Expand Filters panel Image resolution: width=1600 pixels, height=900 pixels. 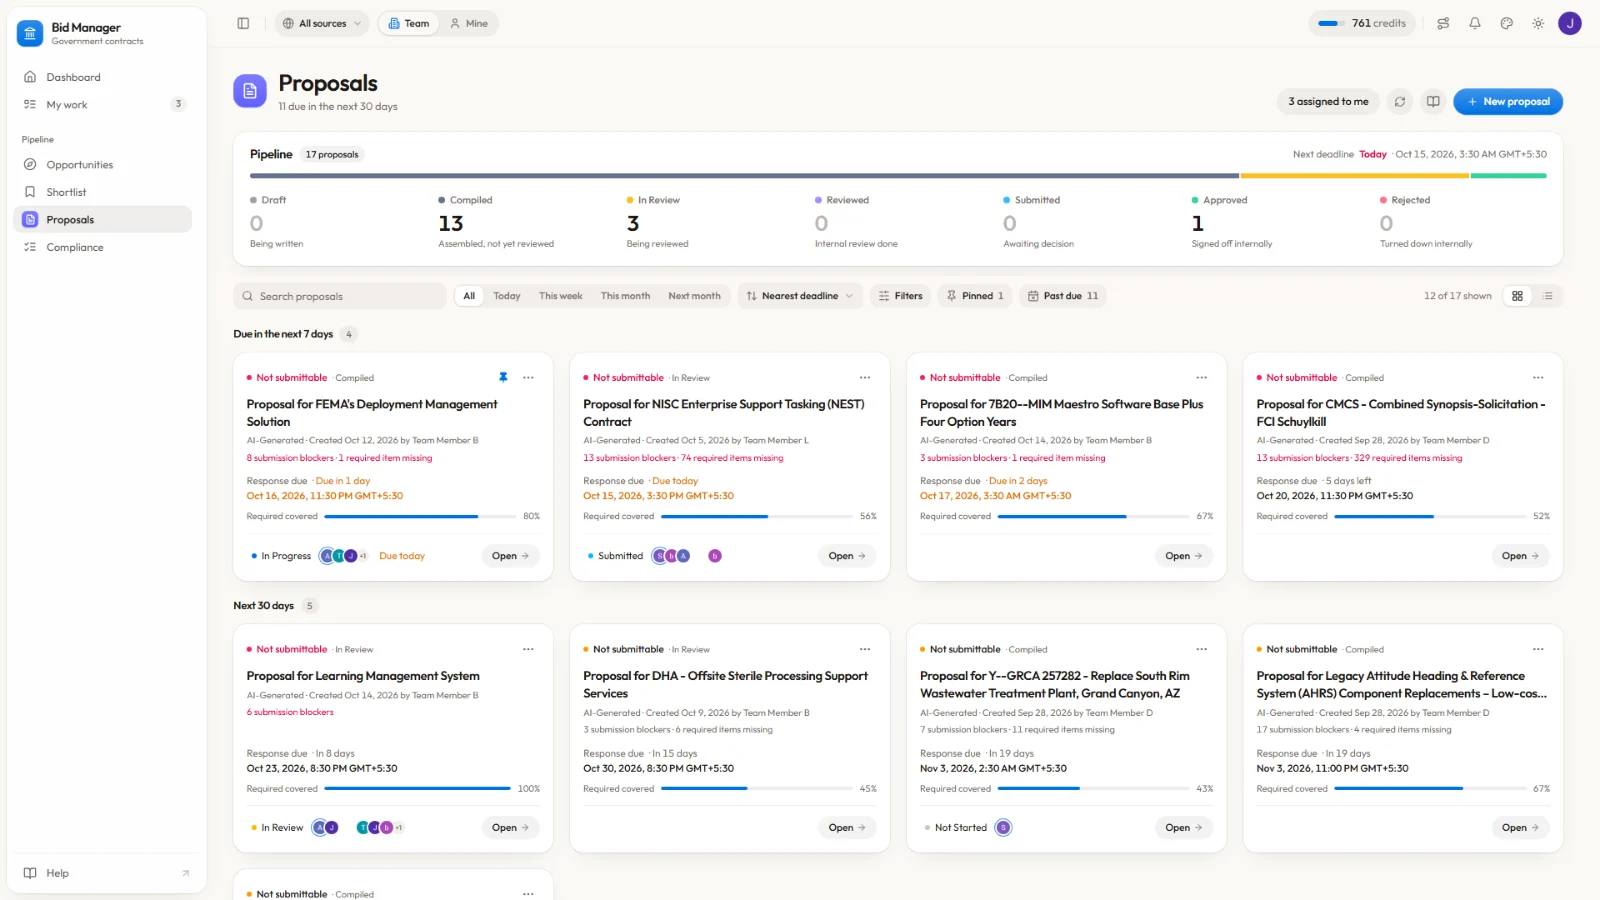pyautogui.click(x=900, y=296)
